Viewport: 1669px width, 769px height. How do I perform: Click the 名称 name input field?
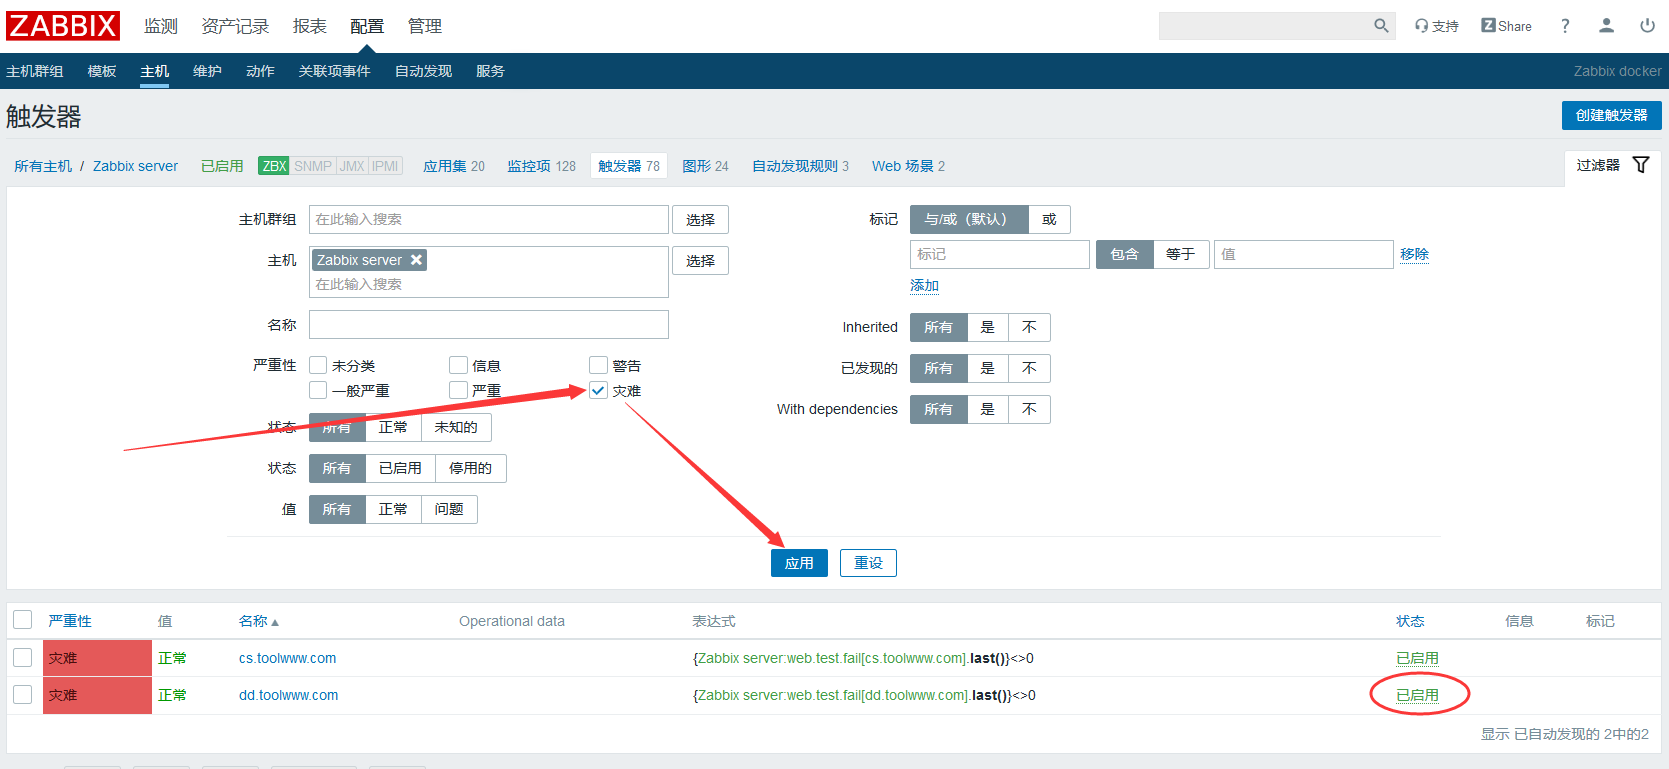coord(489,324)
